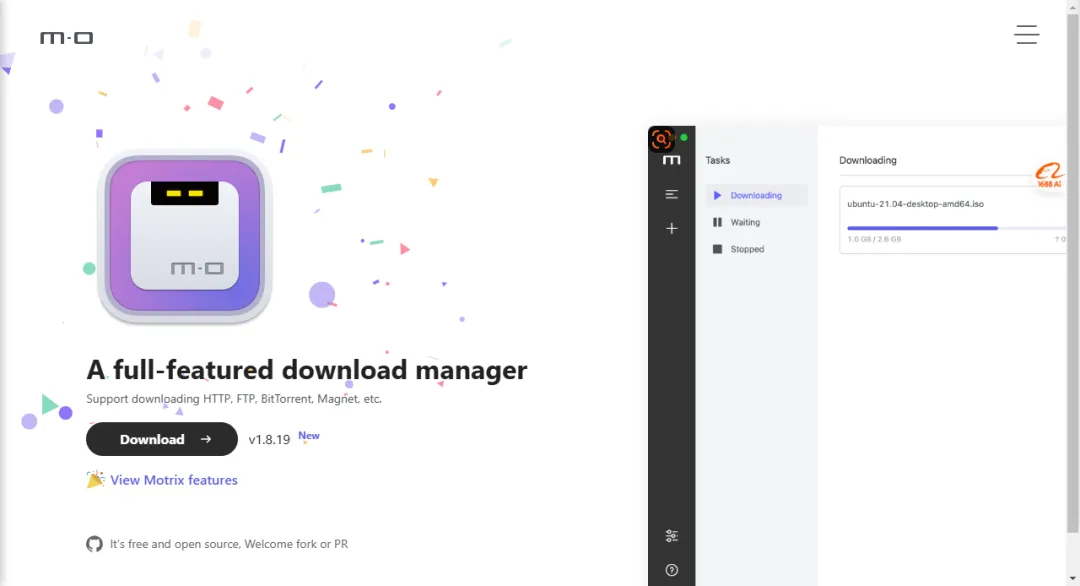Click the Motrix m logo in dark sidebar
Image resolution: width=1080 pixels, height=586 pixels.
click(672, 160)
